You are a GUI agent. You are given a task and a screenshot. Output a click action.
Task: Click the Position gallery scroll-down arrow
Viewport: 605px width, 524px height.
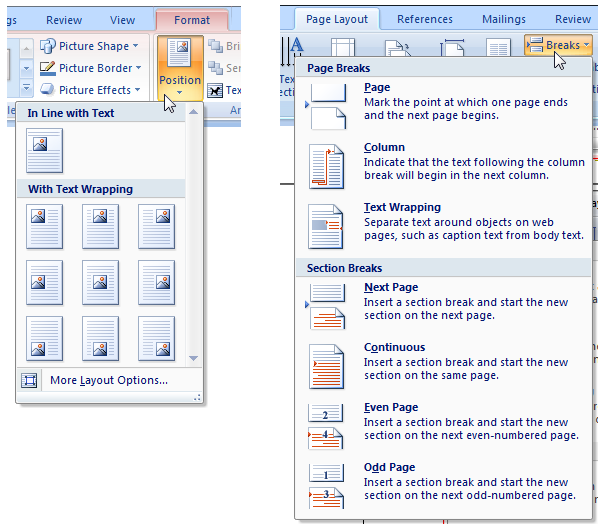click(194, 358)
